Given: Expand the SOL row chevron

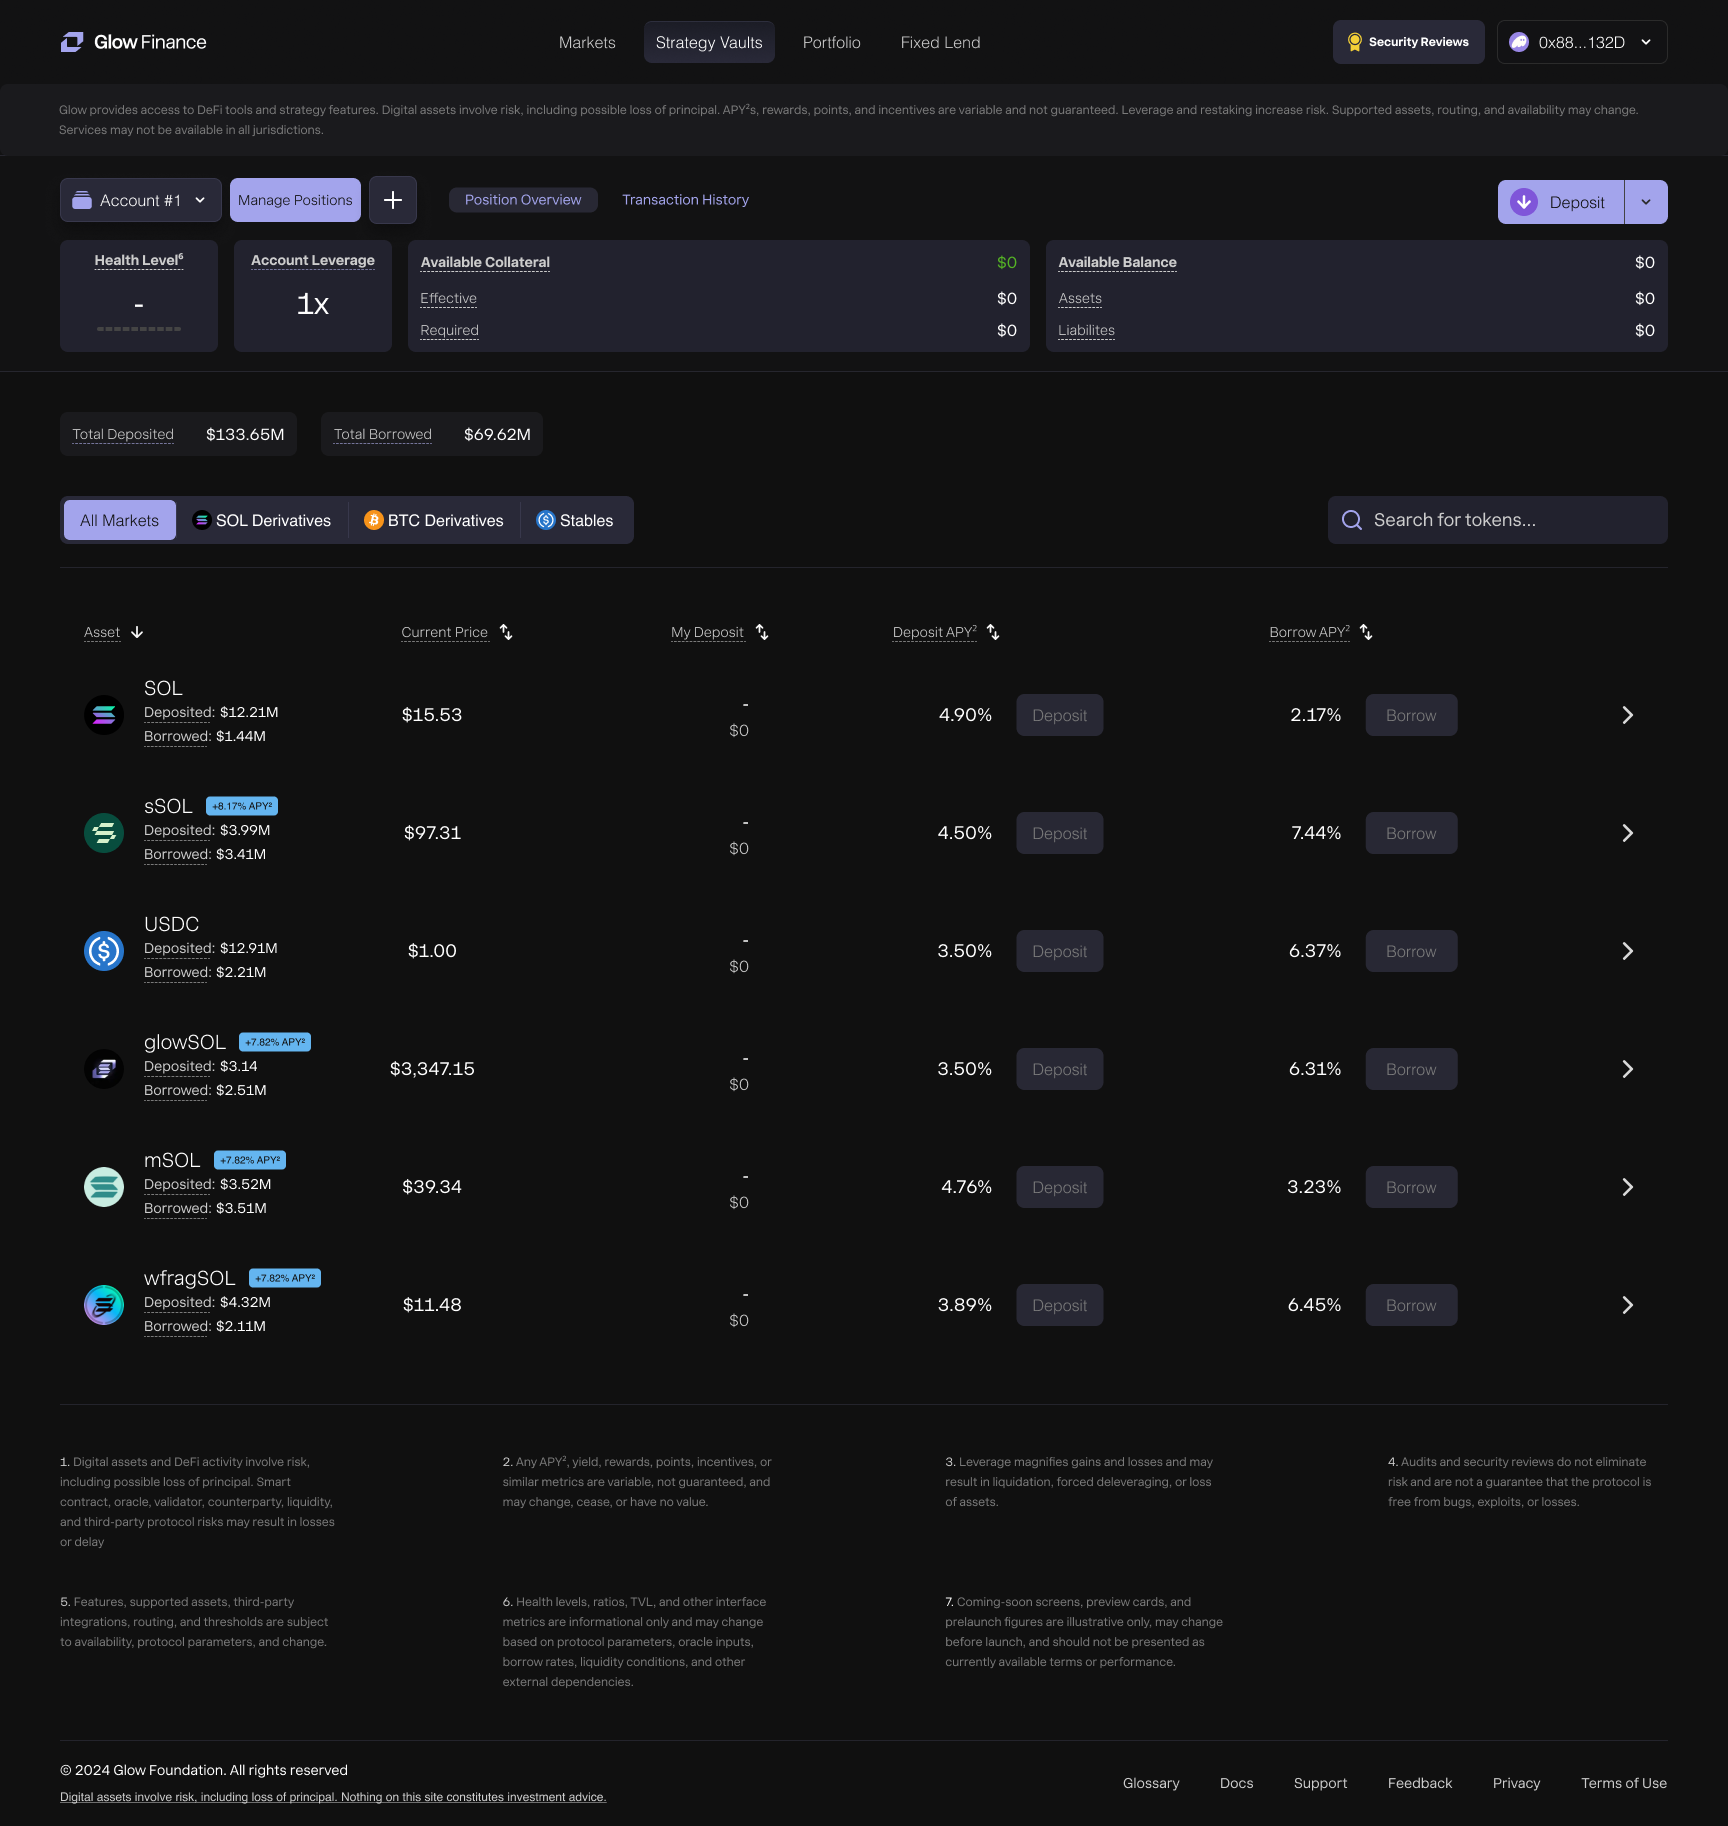Looking at the screenshot, I should tap(1628, 715).
